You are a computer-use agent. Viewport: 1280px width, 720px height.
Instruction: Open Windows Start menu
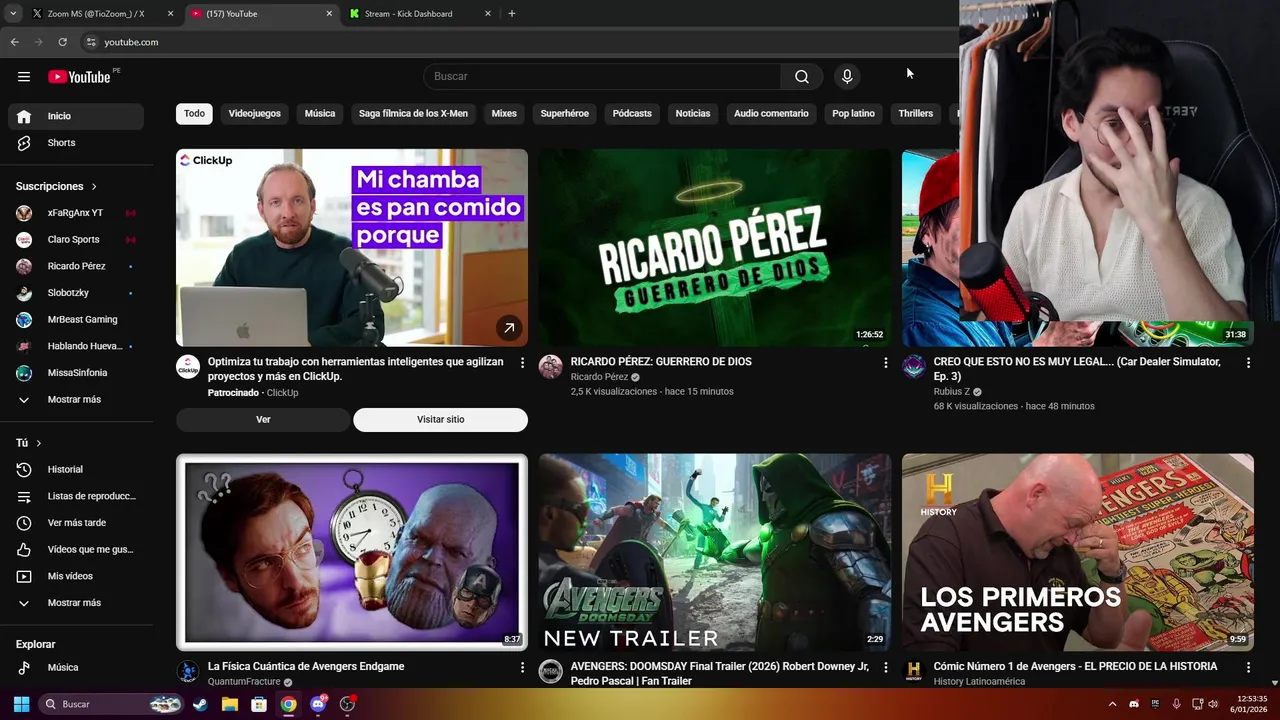(x=21, y=704)
